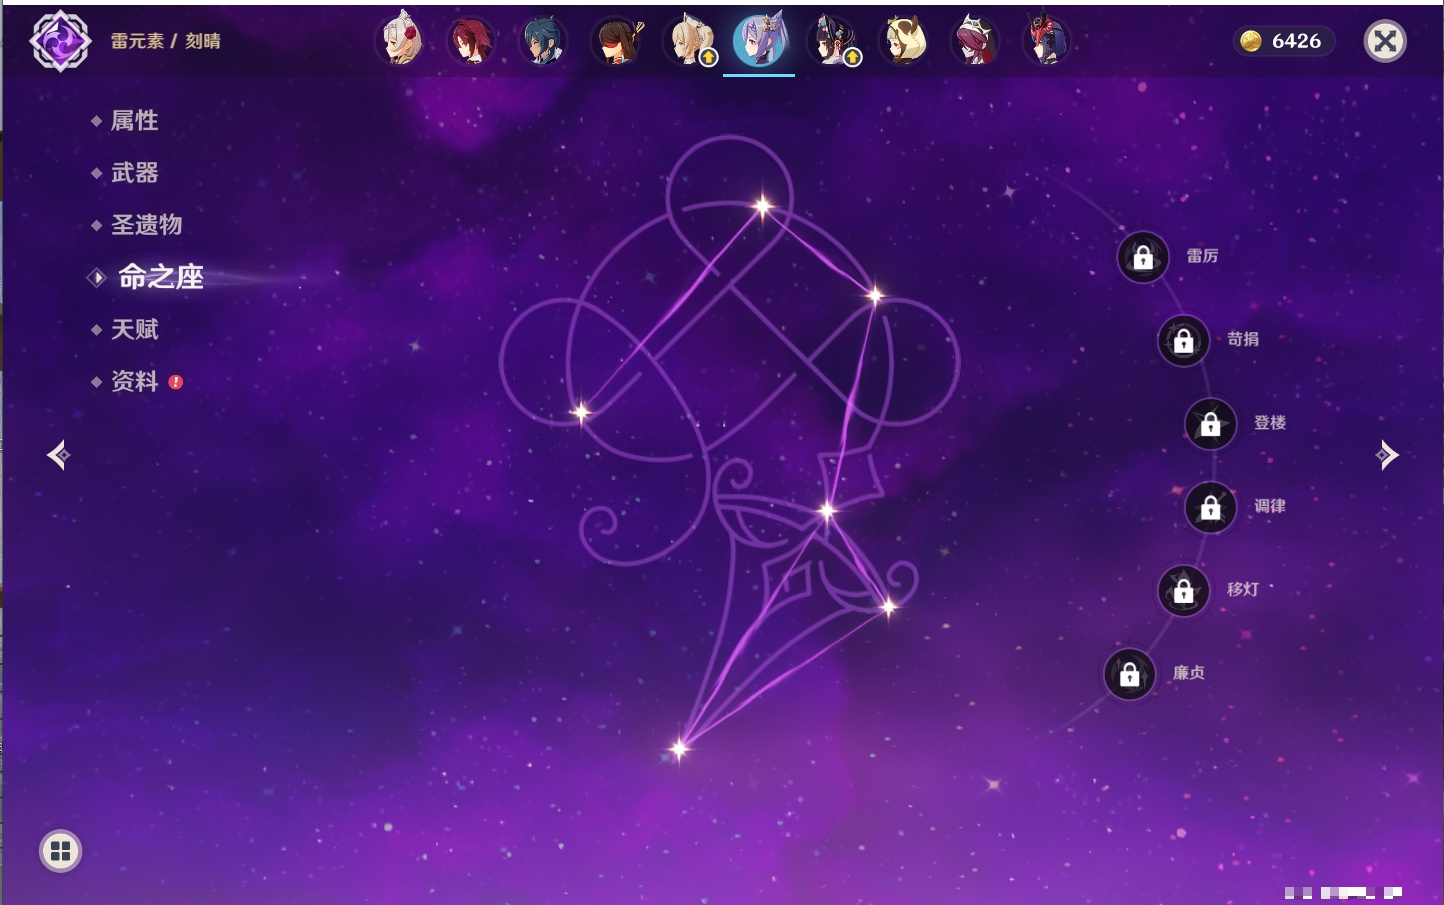Image resolution: width=1444 pixels, height=905 pixels.
Task: Select the 命之座 constellation page
Action: click(x=161, y=277)
